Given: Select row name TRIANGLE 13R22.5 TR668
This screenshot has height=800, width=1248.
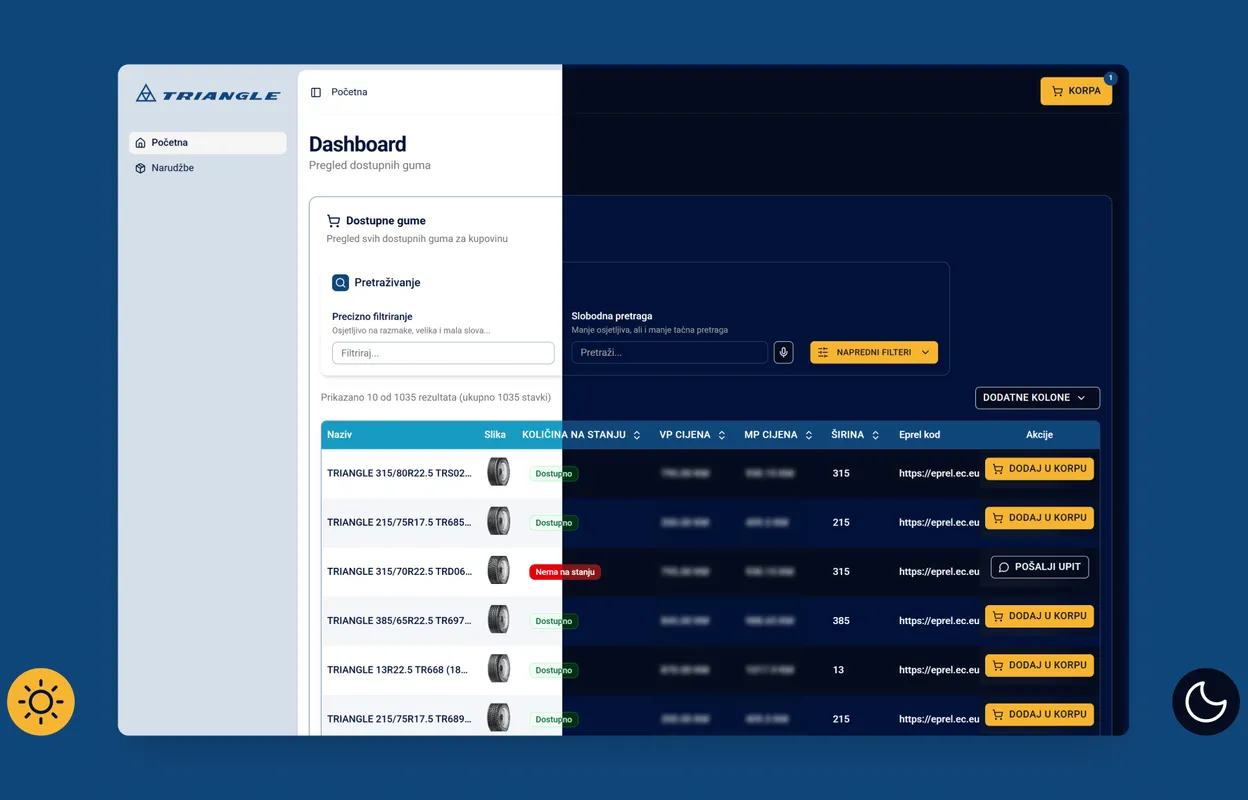Looking at the screenshot, I should [x=399, y=670].
